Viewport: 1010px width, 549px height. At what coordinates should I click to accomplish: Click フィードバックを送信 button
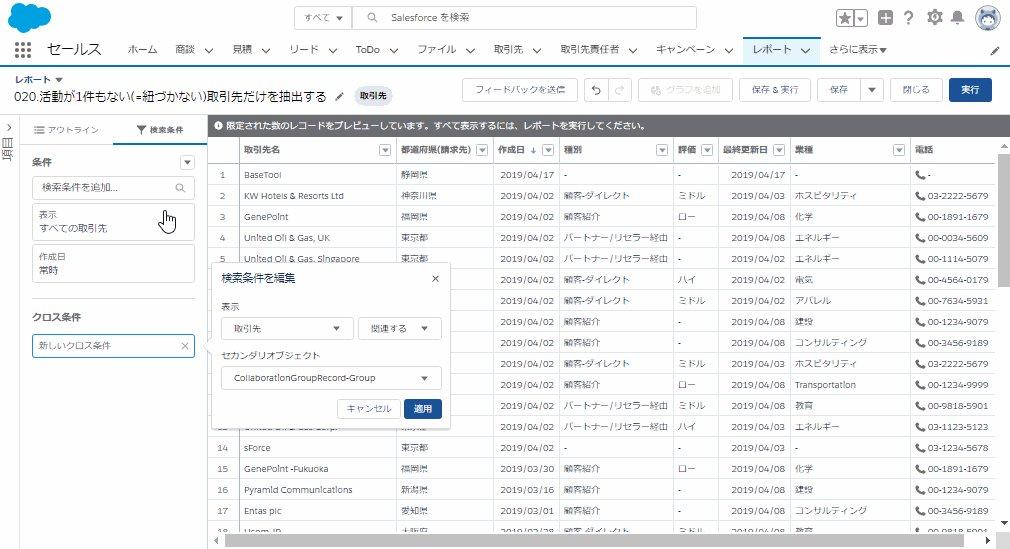click(520, 90)
